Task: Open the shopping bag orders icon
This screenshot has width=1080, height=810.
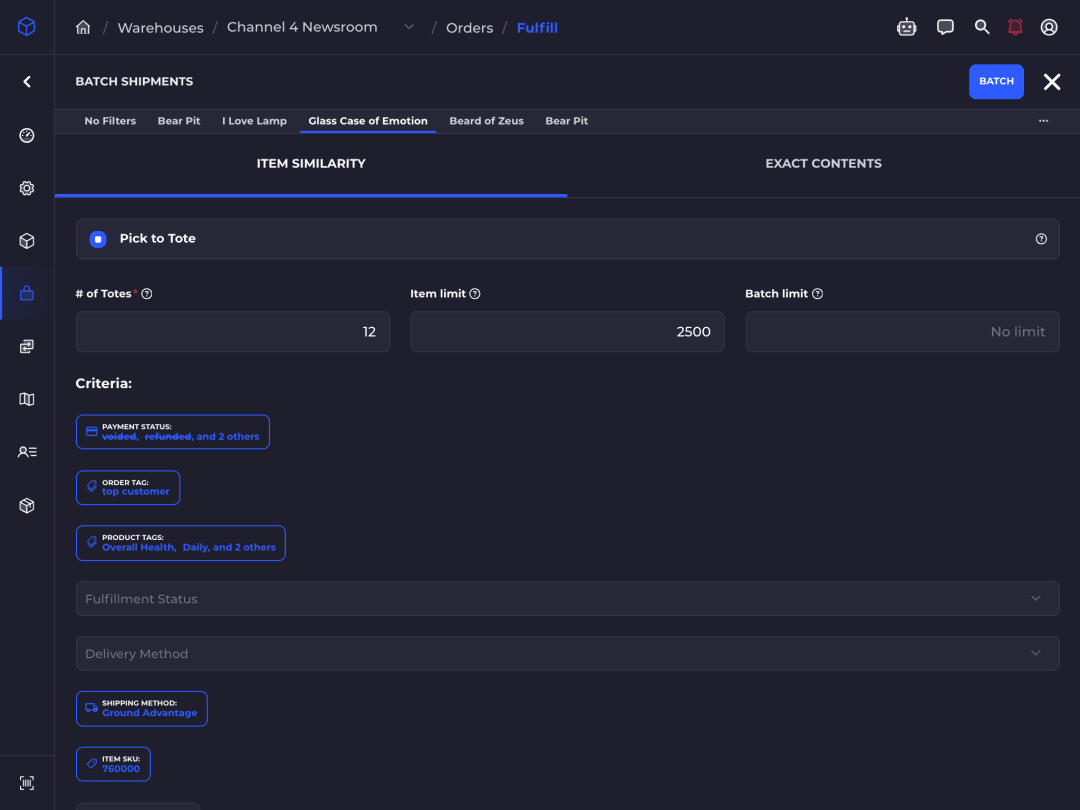Action: (x=27, y=293)
